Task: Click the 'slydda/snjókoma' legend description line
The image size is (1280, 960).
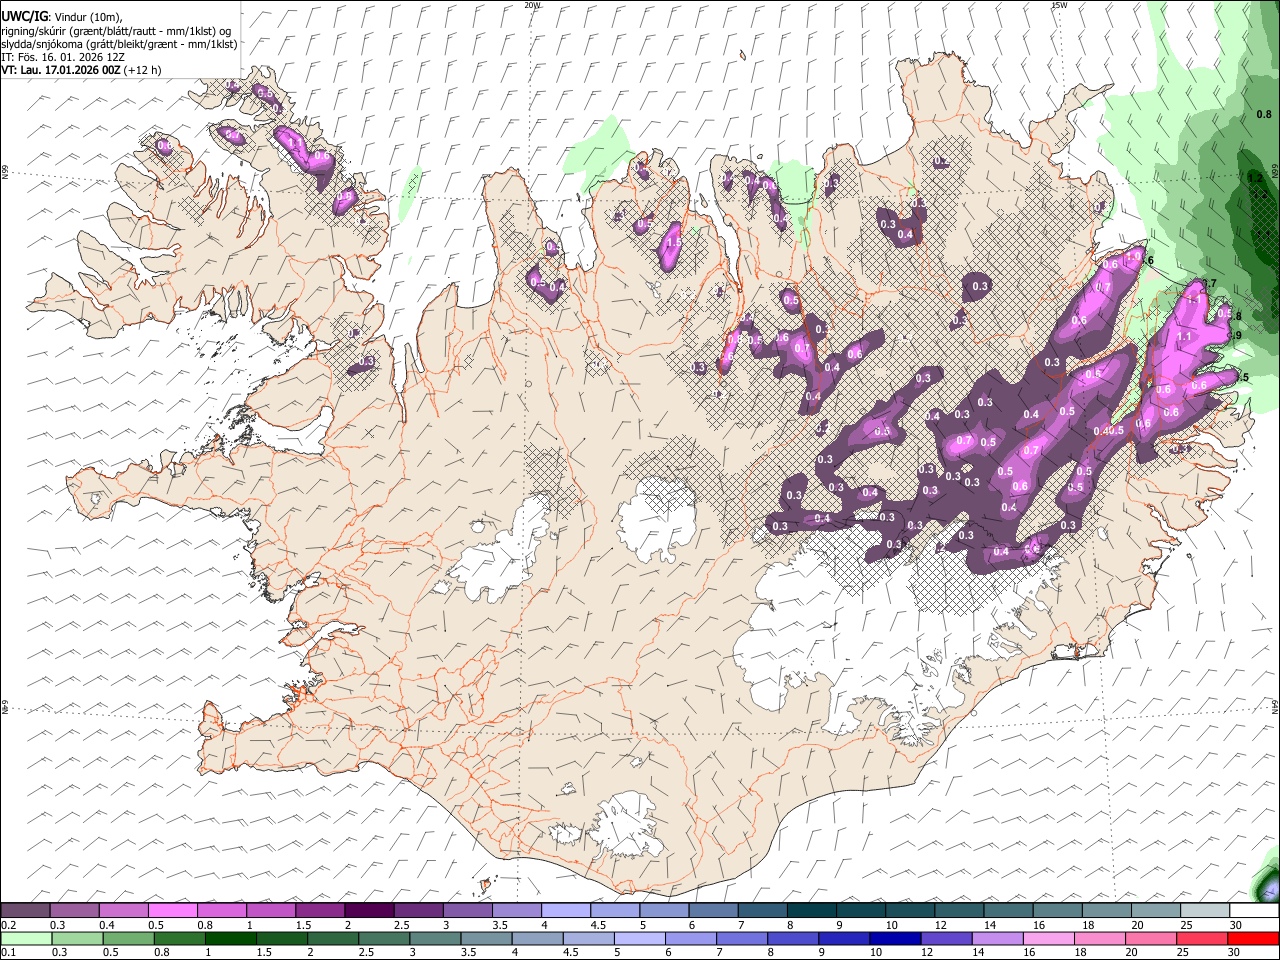Action: [x=119, y=44]
